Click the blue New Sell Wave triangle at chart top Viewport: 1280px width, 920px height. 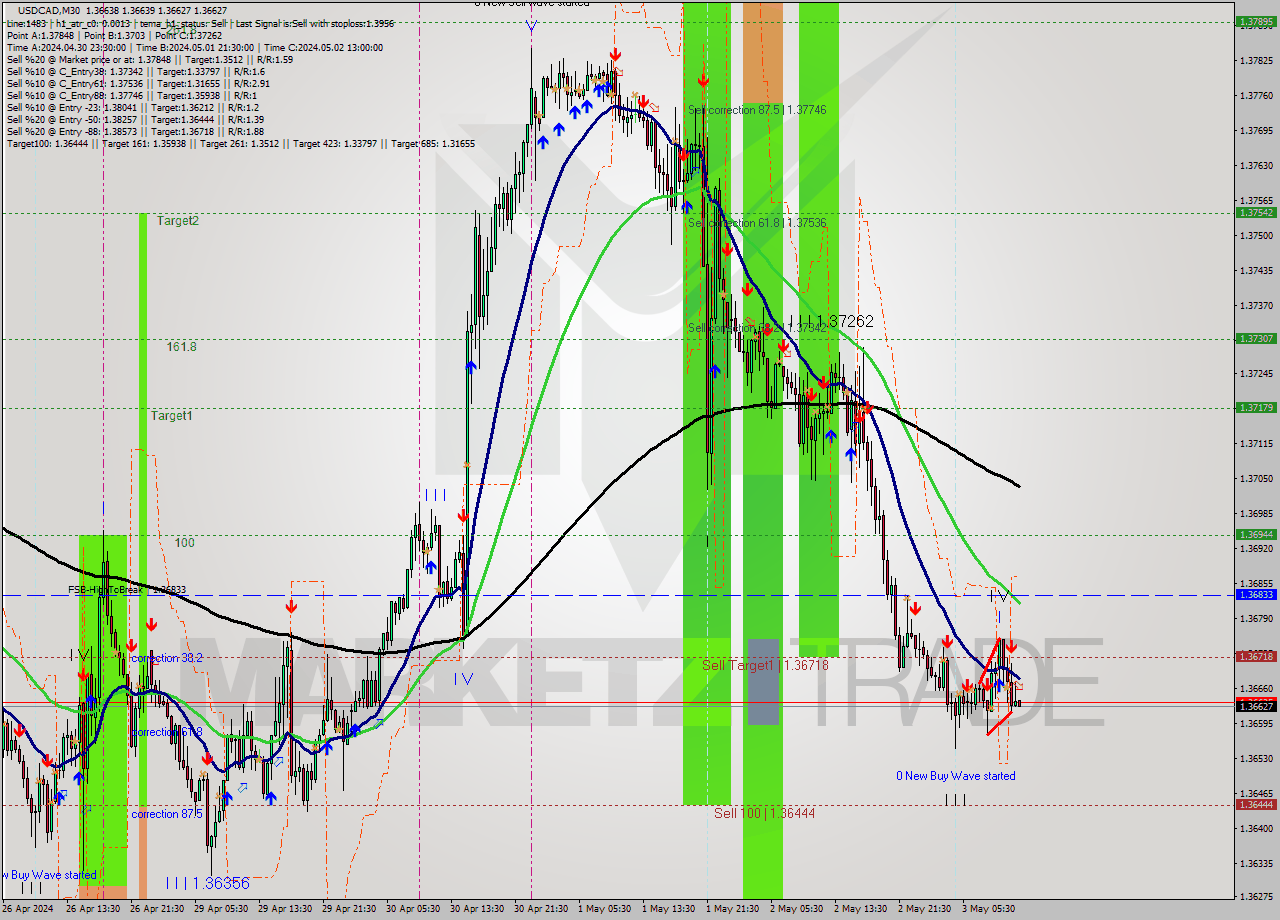coord(531,27)
